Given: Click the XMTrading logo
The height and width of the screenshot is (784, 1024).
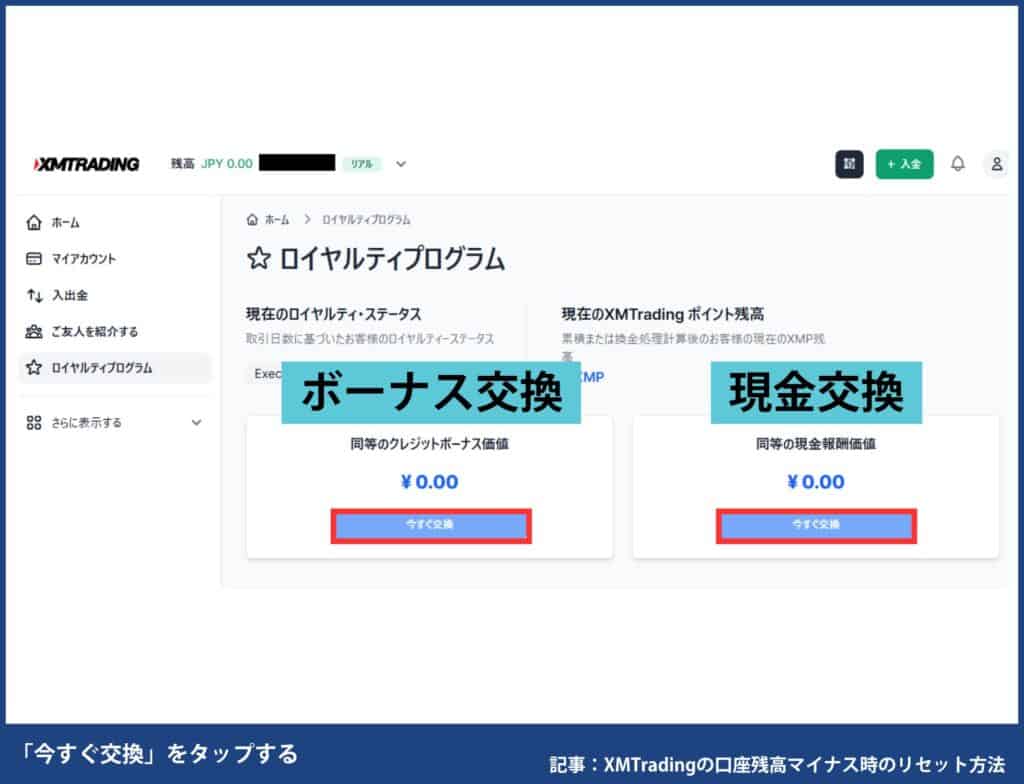Looking at the screenshot, I should coord(86,164).
